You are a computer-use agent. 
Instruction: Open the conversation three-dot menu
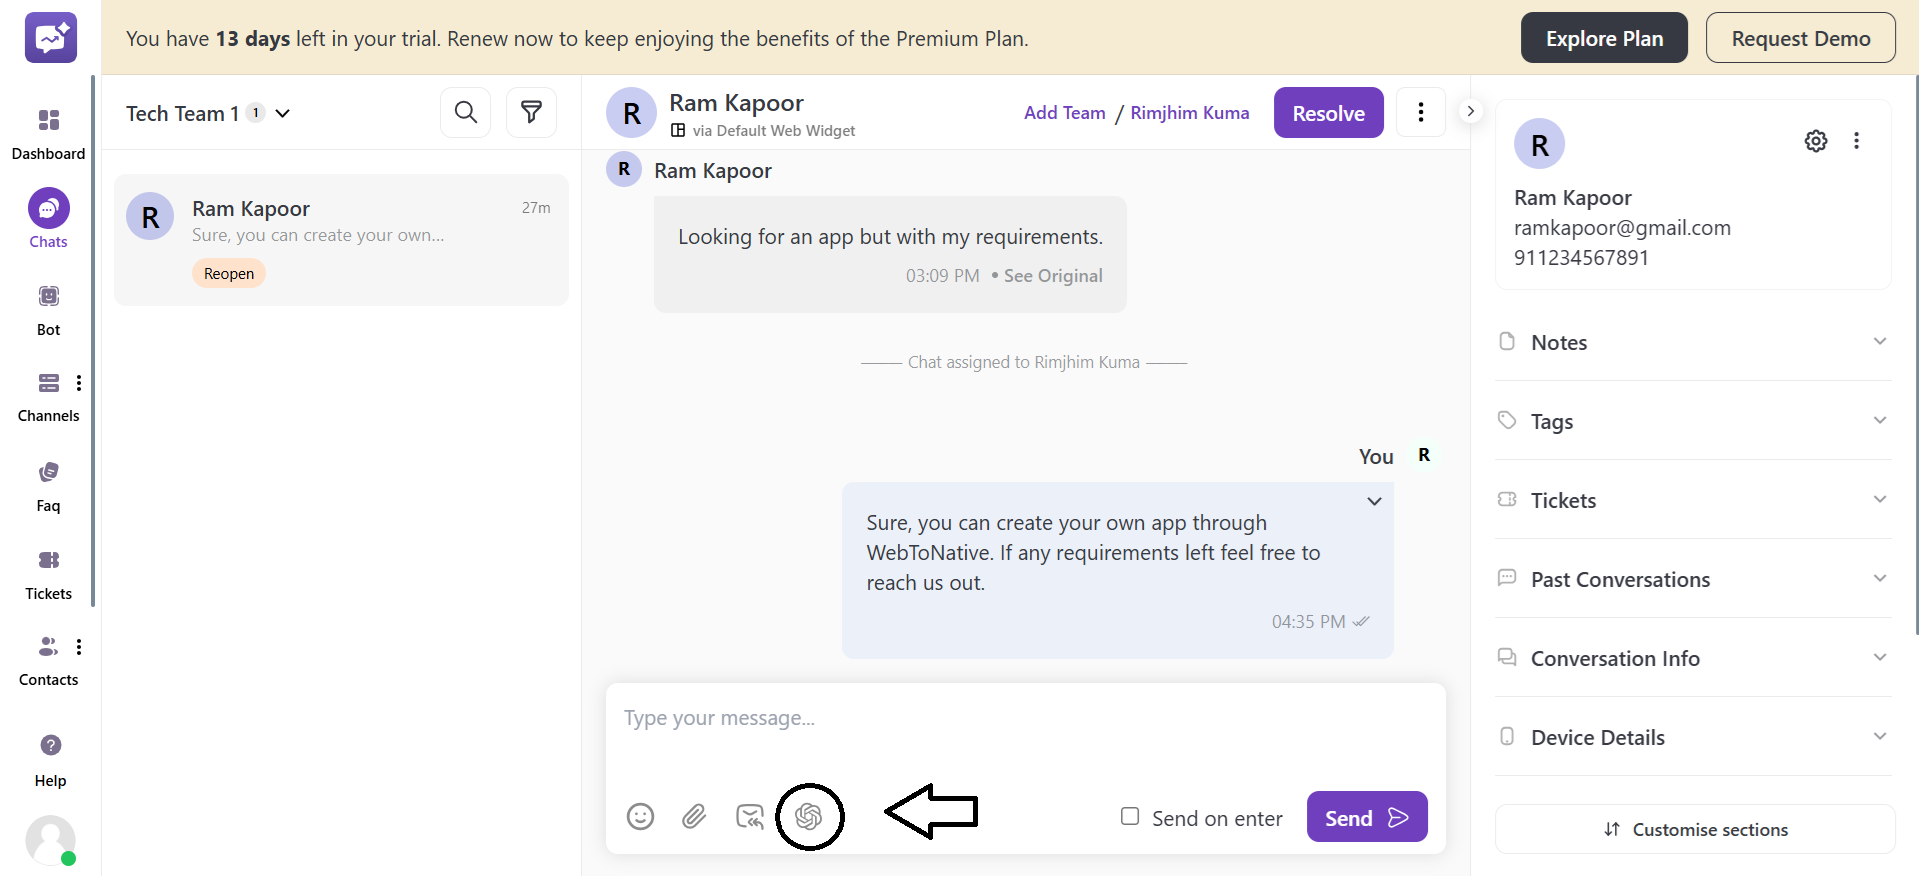1420,112
